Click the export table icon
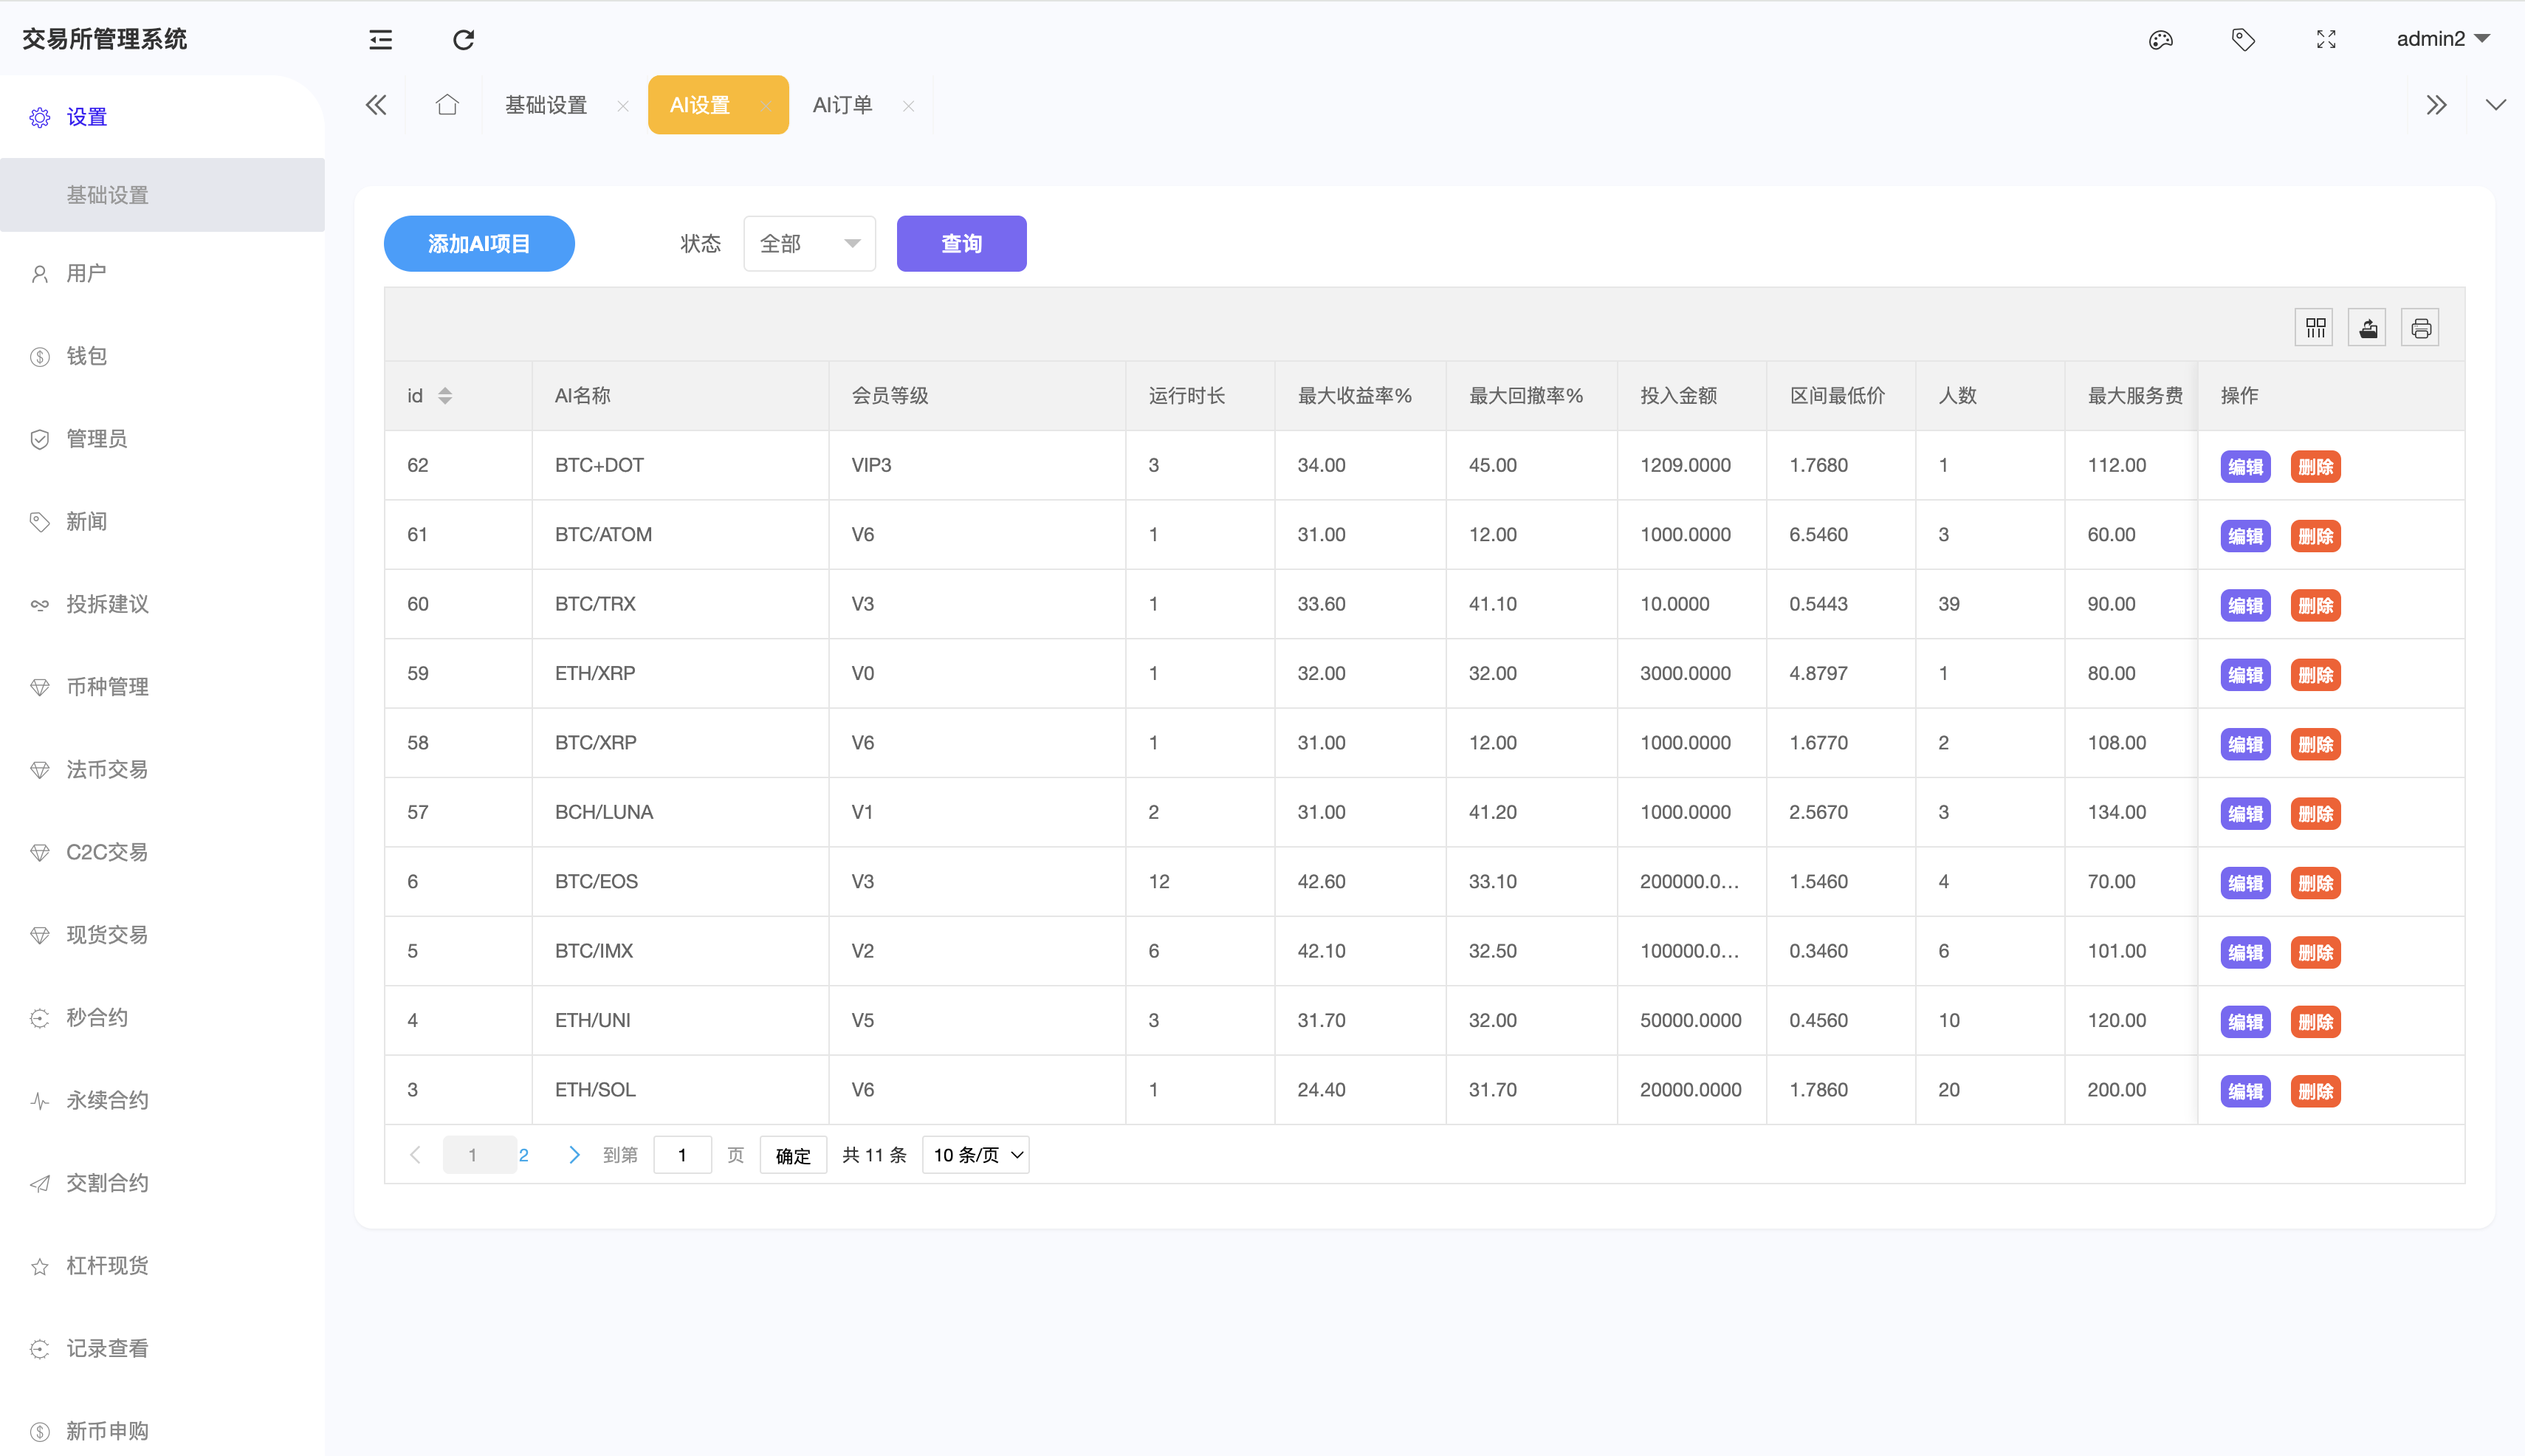2525x1456 pixels. pos(2368,328)
